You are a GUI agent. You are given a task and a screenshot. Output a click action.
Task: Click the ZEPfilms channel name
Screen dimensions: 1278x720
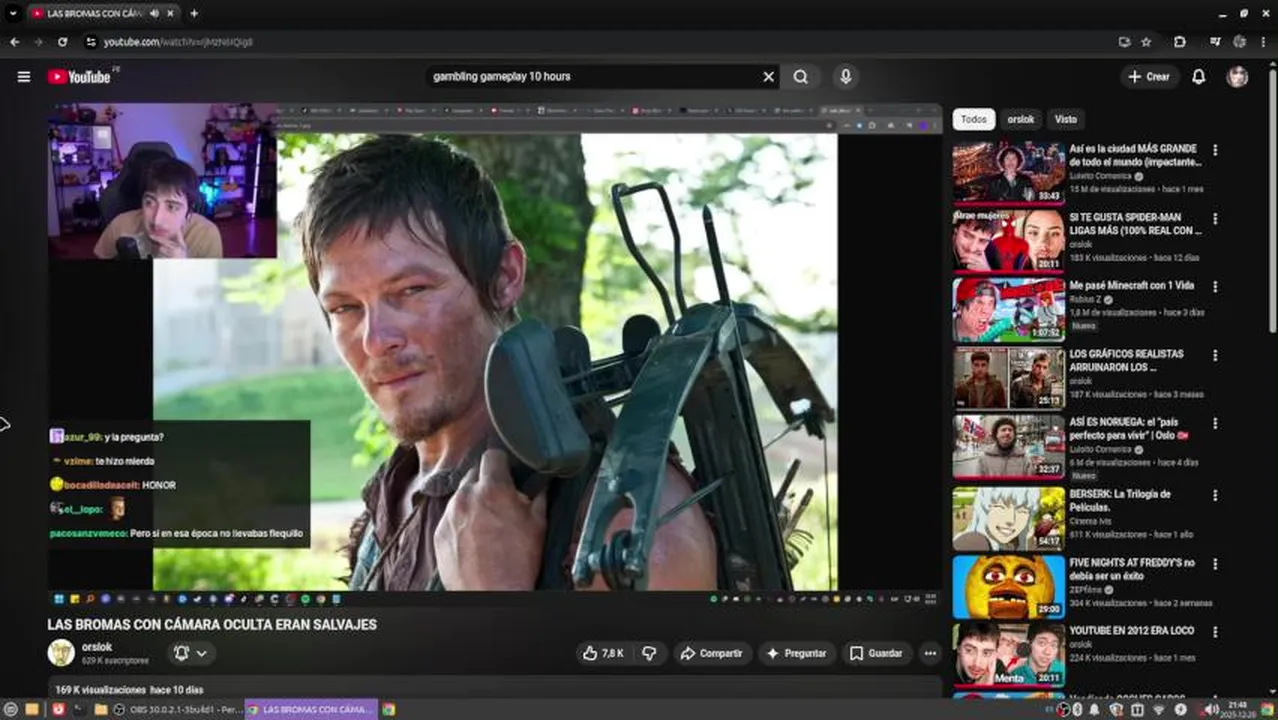click(1088, 591)
